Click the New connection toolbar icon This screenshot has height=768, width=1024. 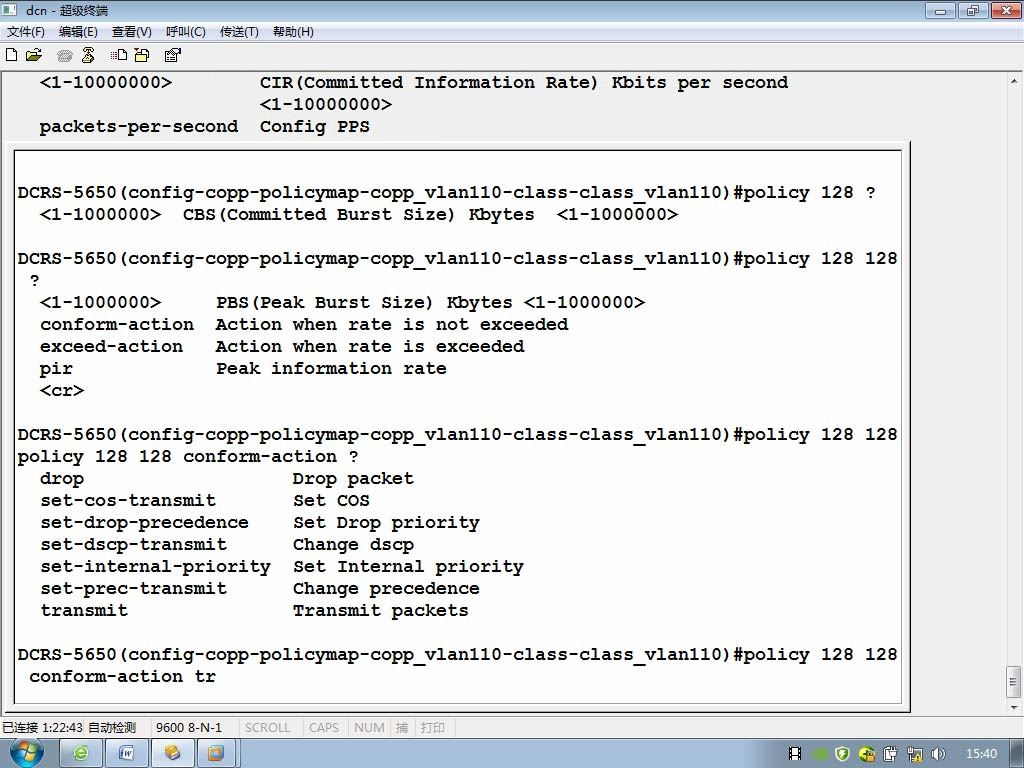(11, 55)
